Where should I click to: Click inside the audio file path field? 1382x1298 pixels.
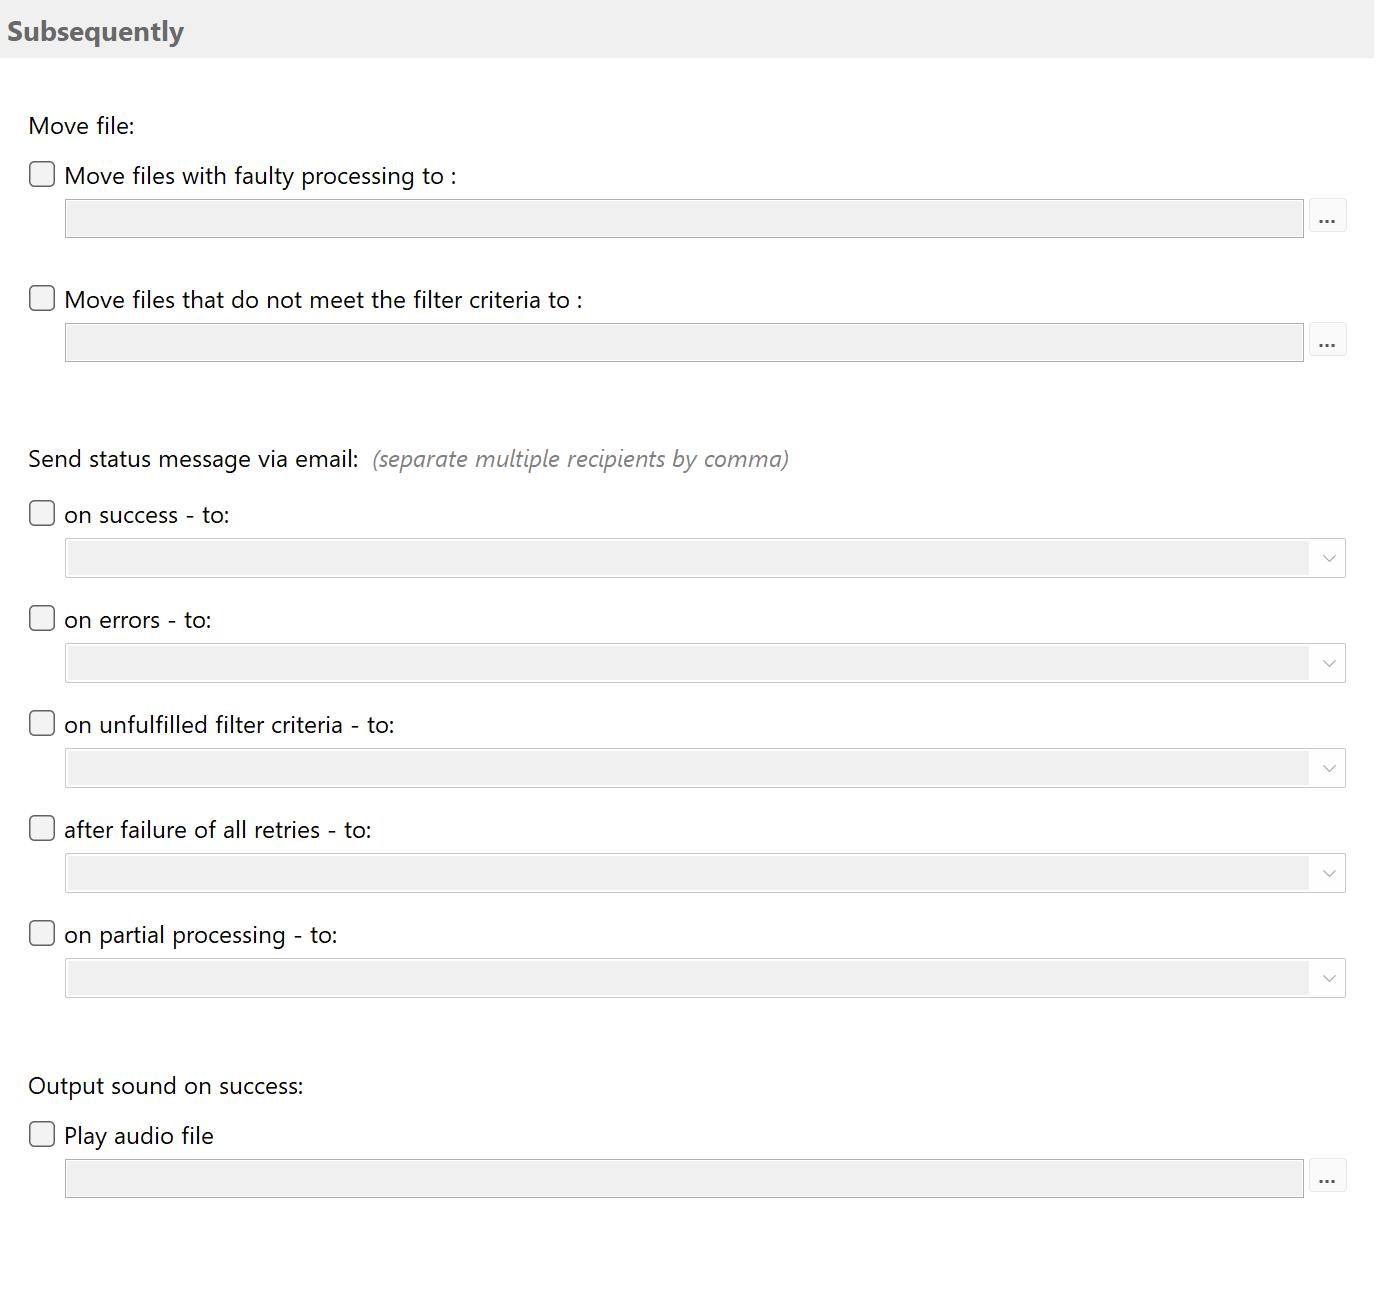tap(684, 1178)
